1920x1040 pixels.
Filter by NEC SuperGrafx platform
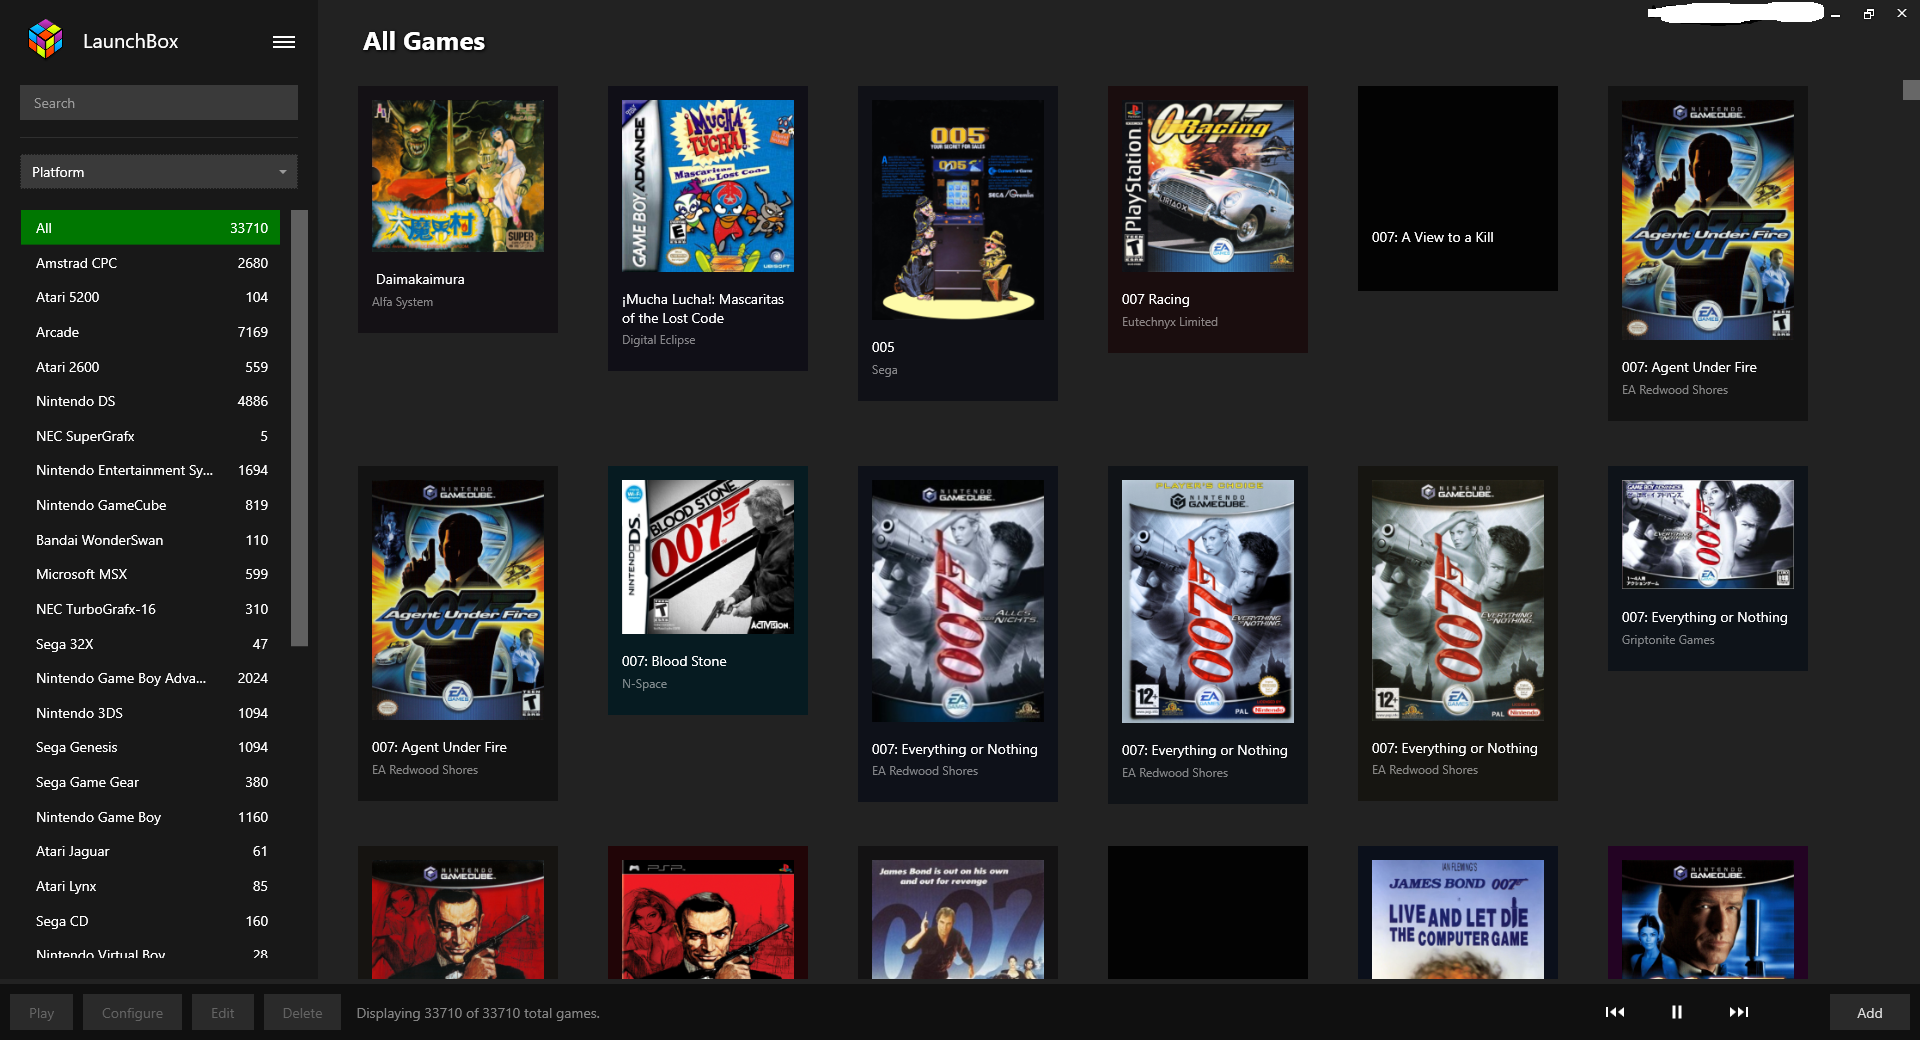pyautogui.click(x=150, y=436)
